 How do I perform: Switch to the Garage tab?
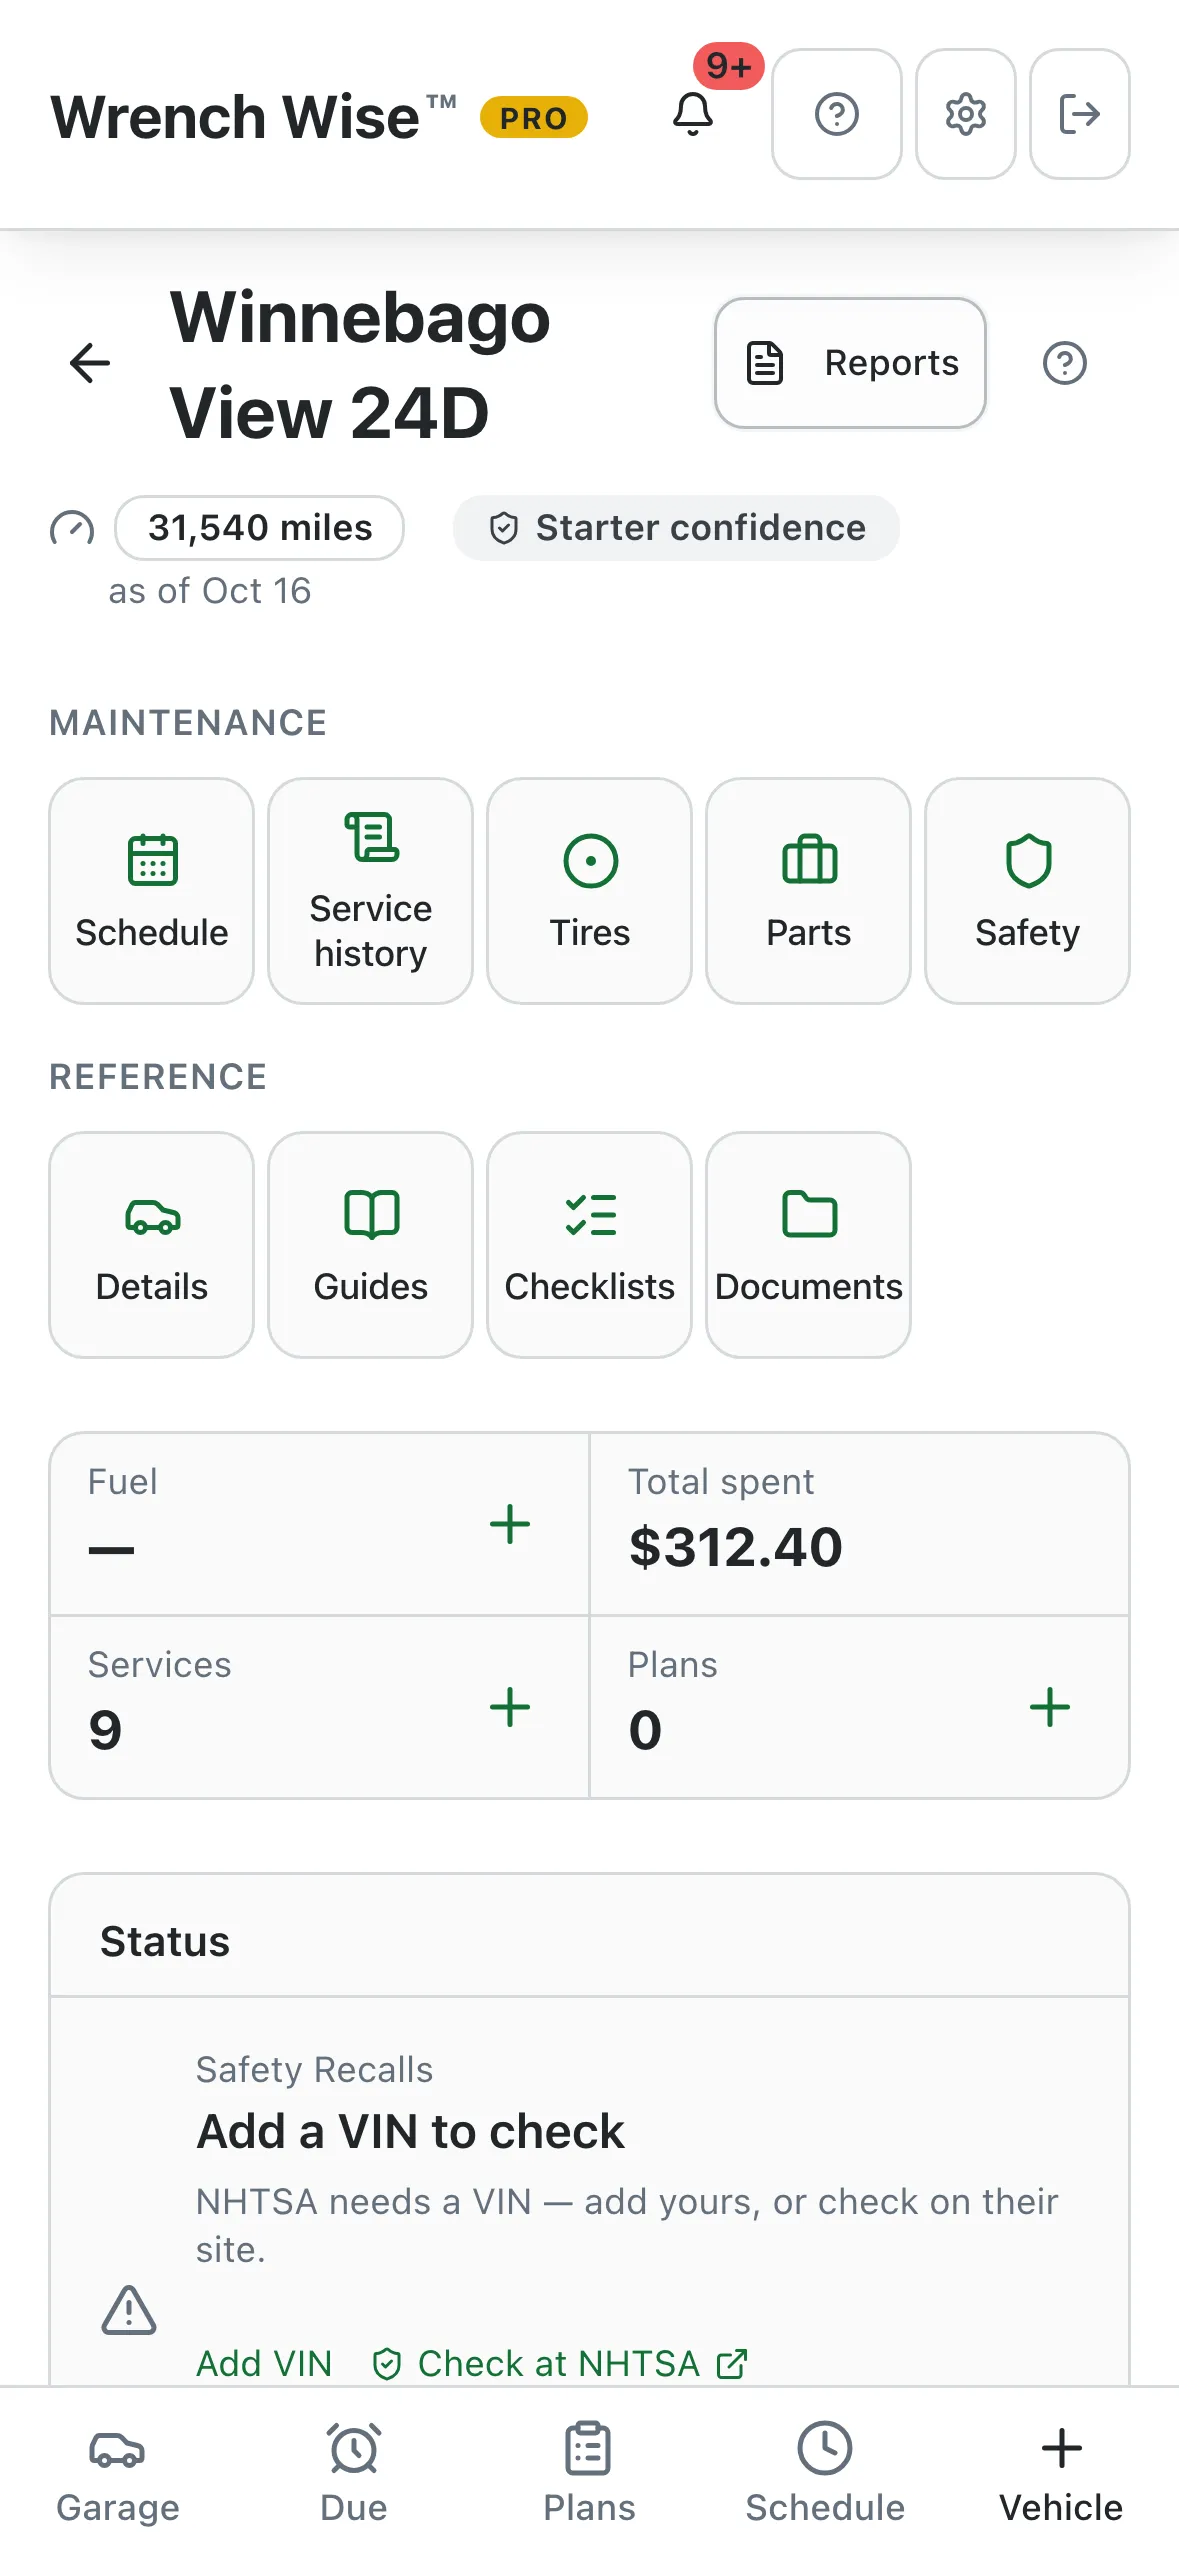[x=118, y=2472]
